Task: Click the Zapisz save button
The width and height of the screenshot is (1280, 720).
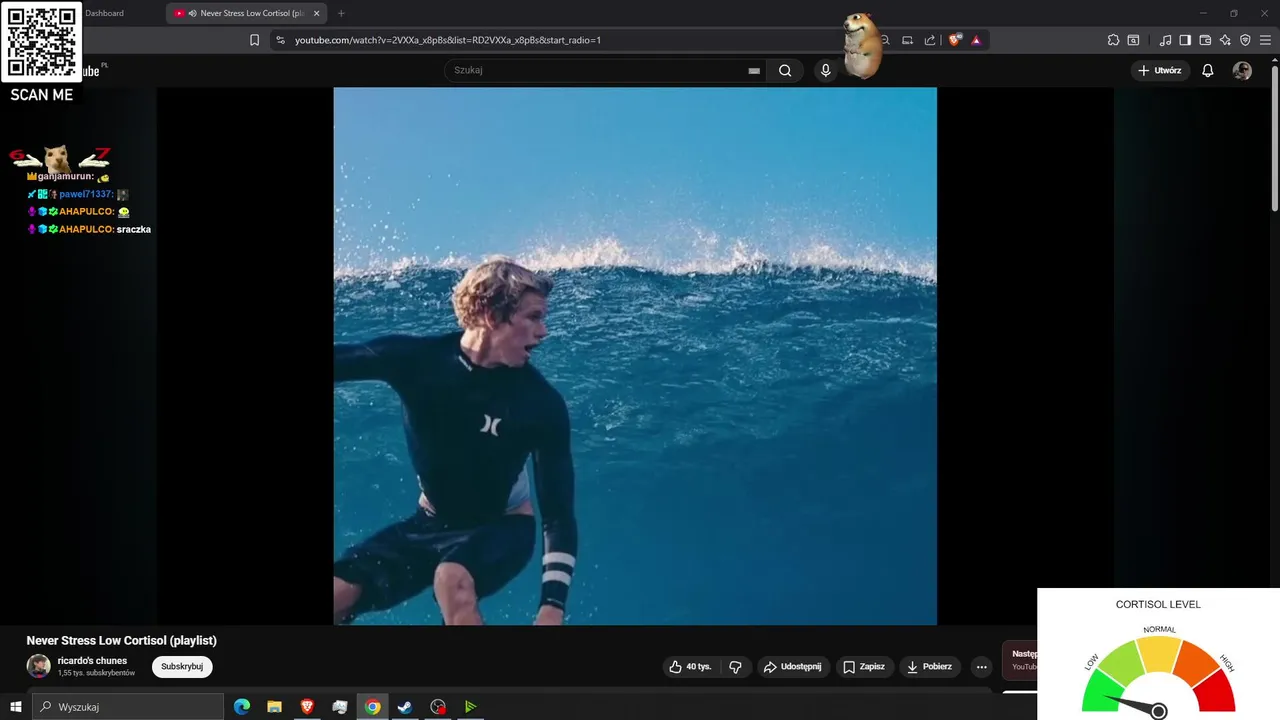Action: [864, 666]
